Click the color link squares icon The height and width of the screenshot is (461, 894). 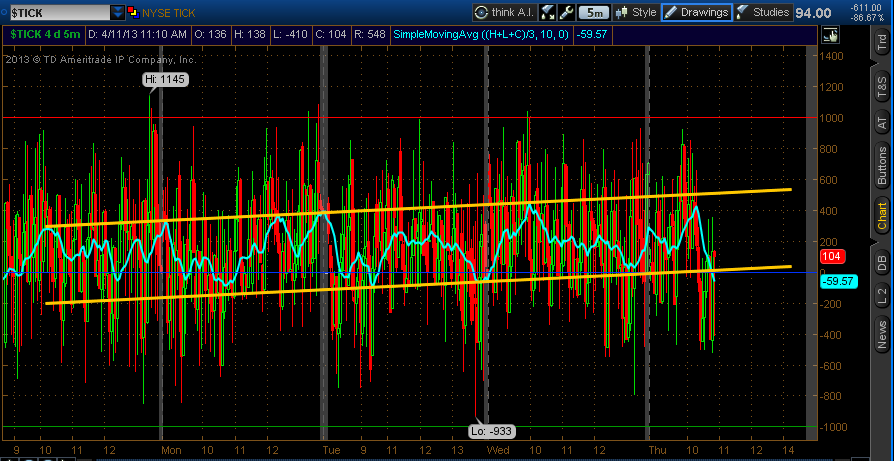click(133, 12)
